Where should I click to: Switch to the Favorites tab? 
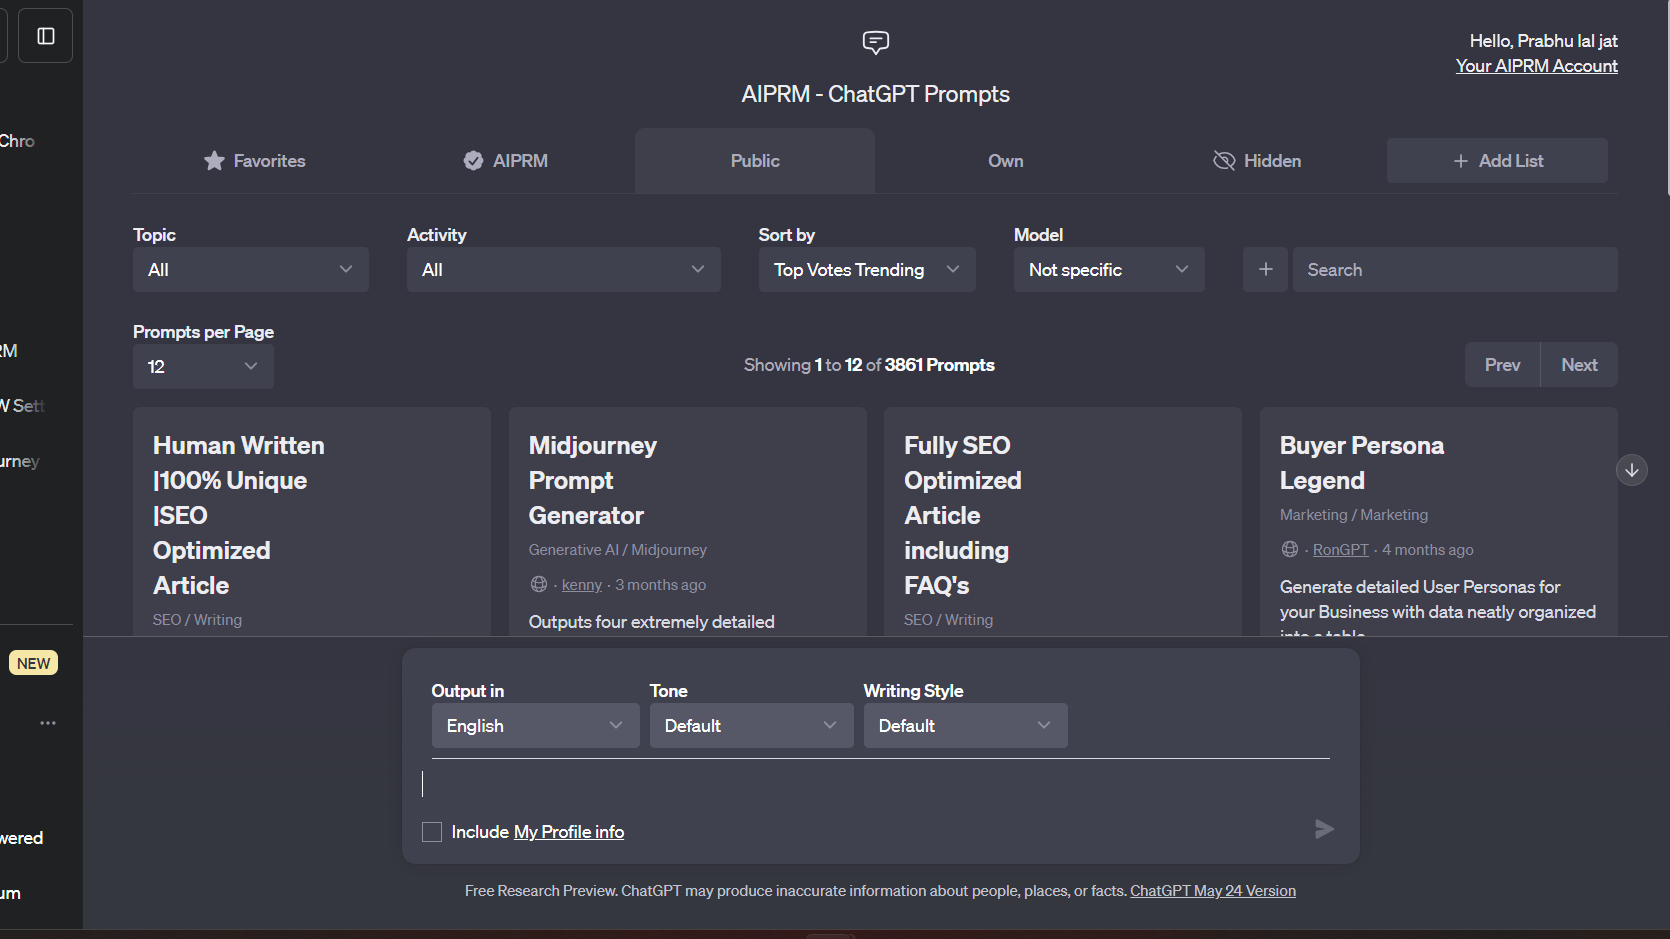254,161
